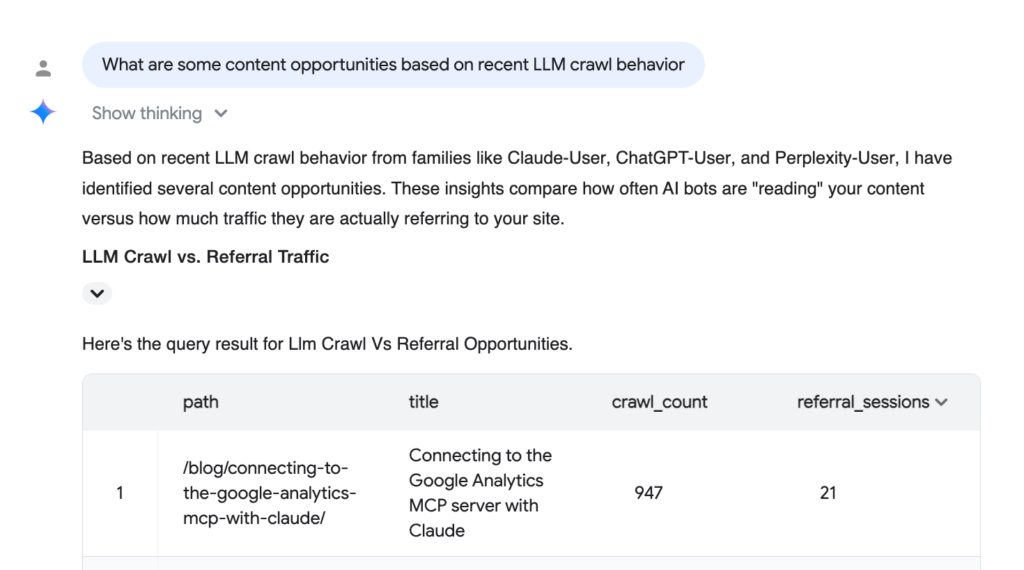
Task: Click the LLM Crawl vs. Referral Traffic heading
Action: click(x=206, y=257)
